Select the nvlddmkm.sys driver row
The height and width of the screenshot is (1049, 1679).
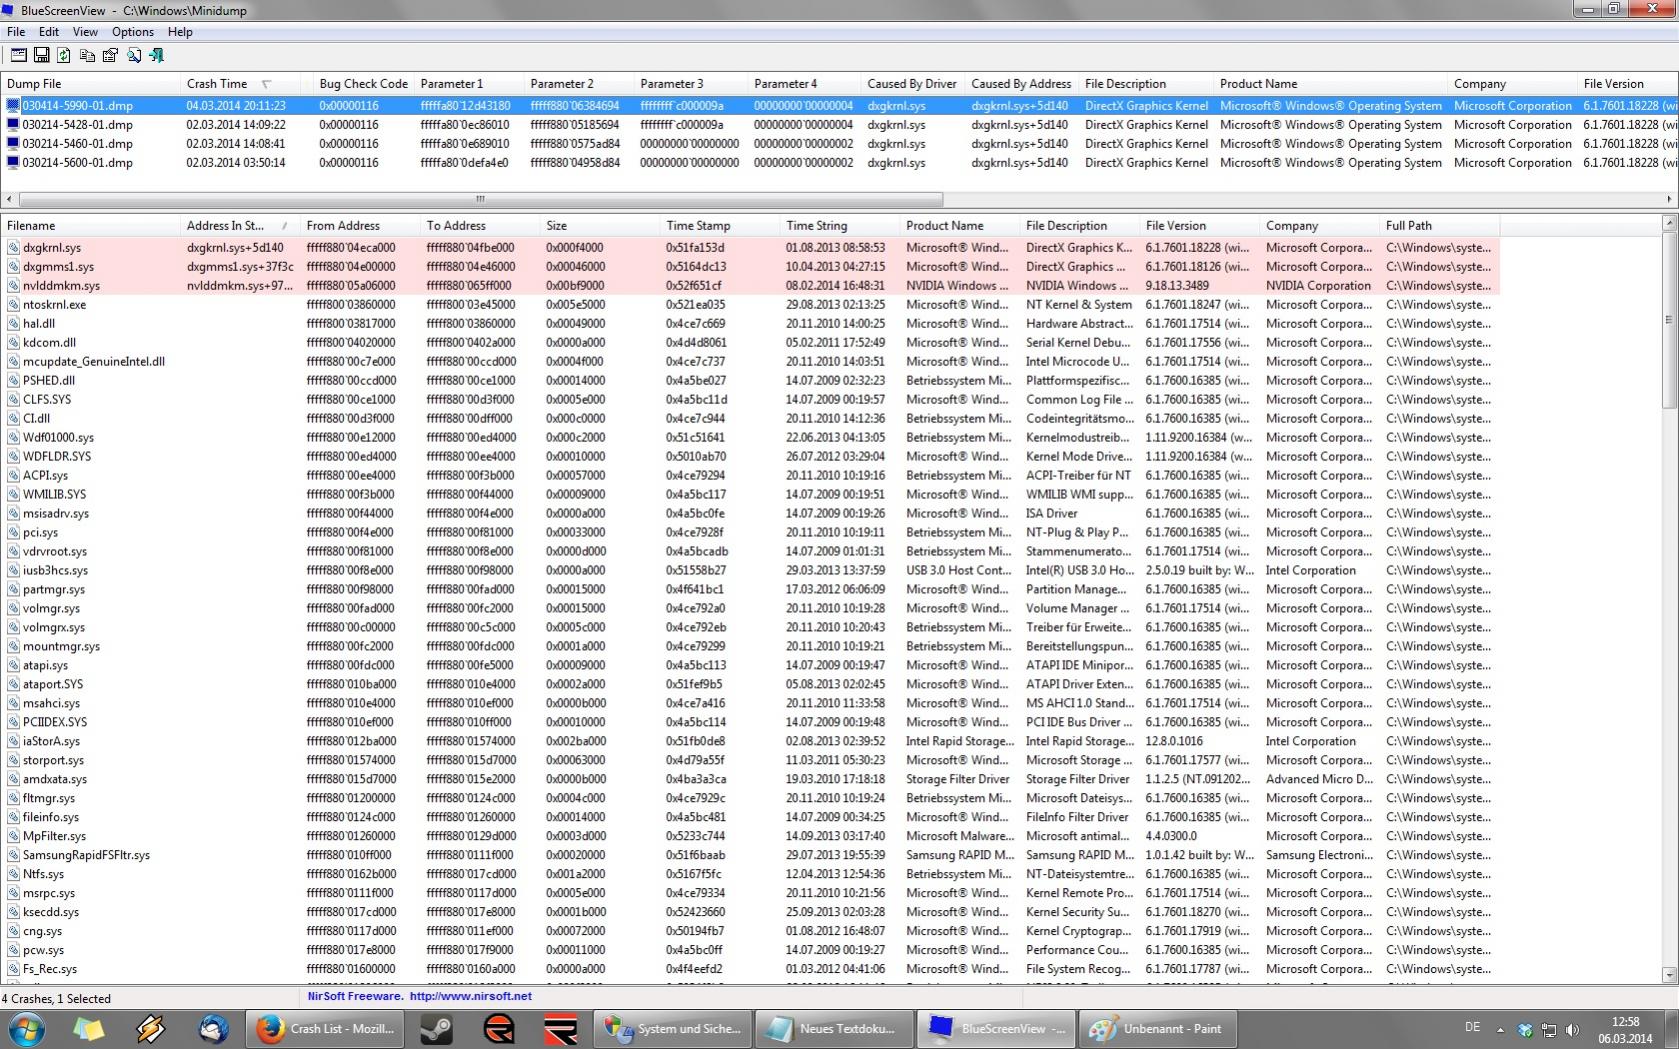click(750, 286)
